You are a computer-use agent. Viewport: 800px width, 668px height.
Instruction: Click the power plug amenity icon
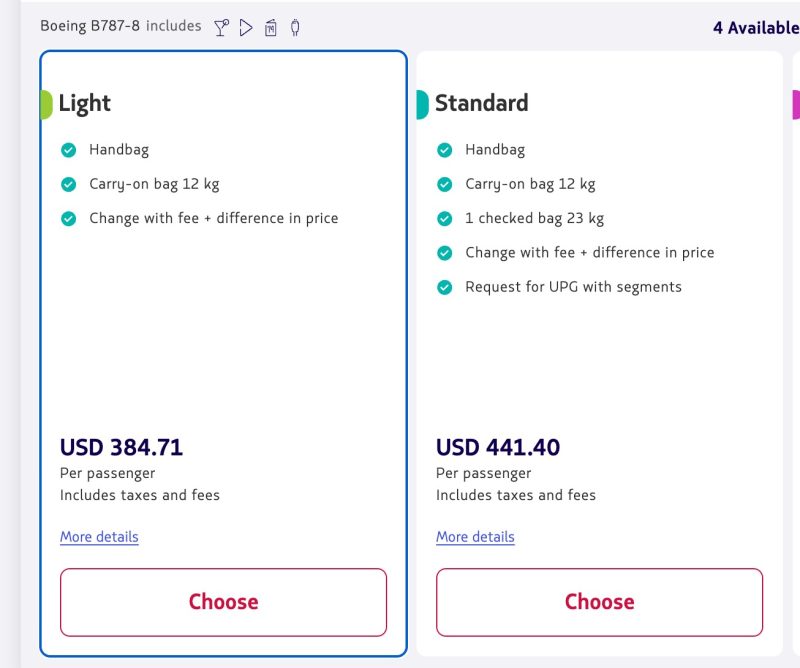click(x=295, y=27)
